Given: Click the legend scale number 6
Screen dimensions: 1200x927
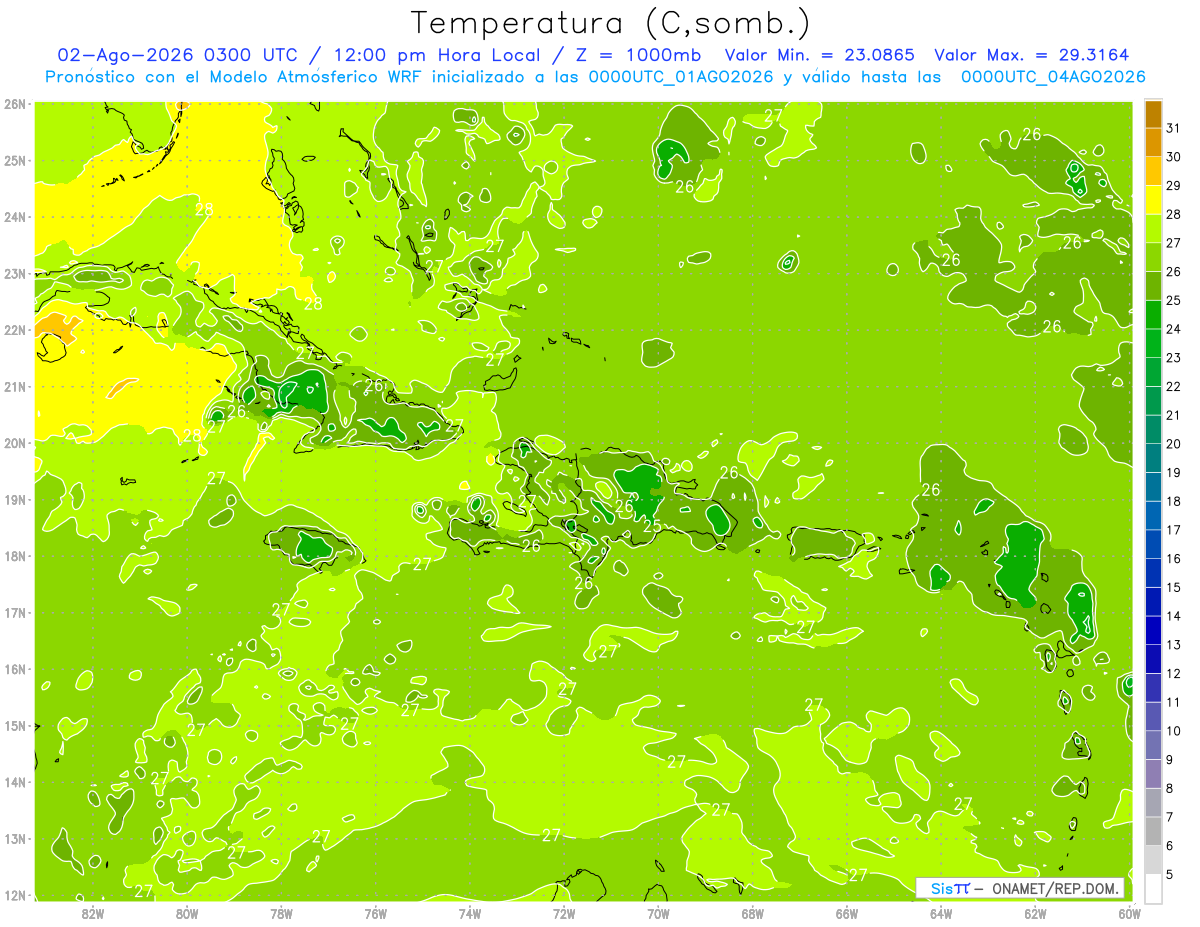Looking at the screenshot, I should (1170, 846).
